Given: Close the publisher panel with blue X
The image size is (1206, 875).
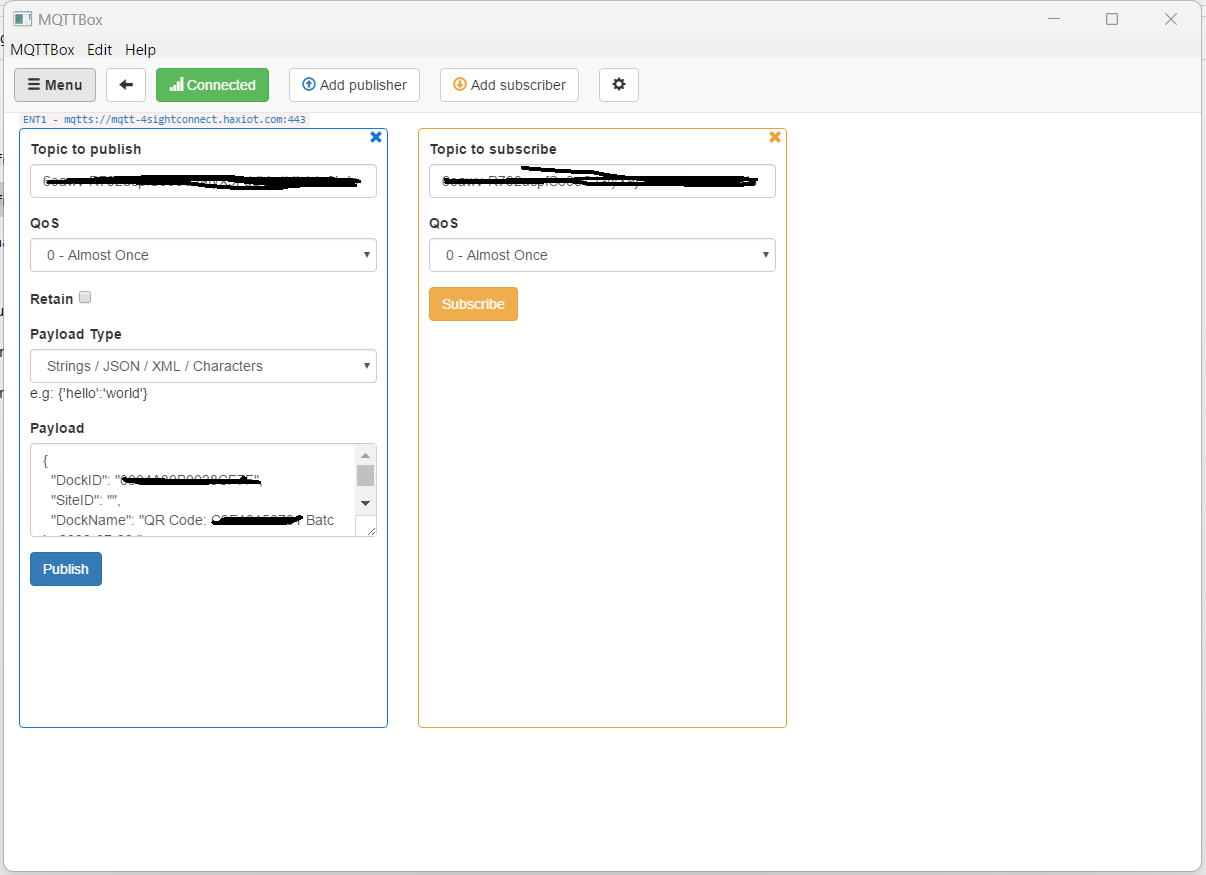Looking at the screenshot, I should tap(376, 137).
